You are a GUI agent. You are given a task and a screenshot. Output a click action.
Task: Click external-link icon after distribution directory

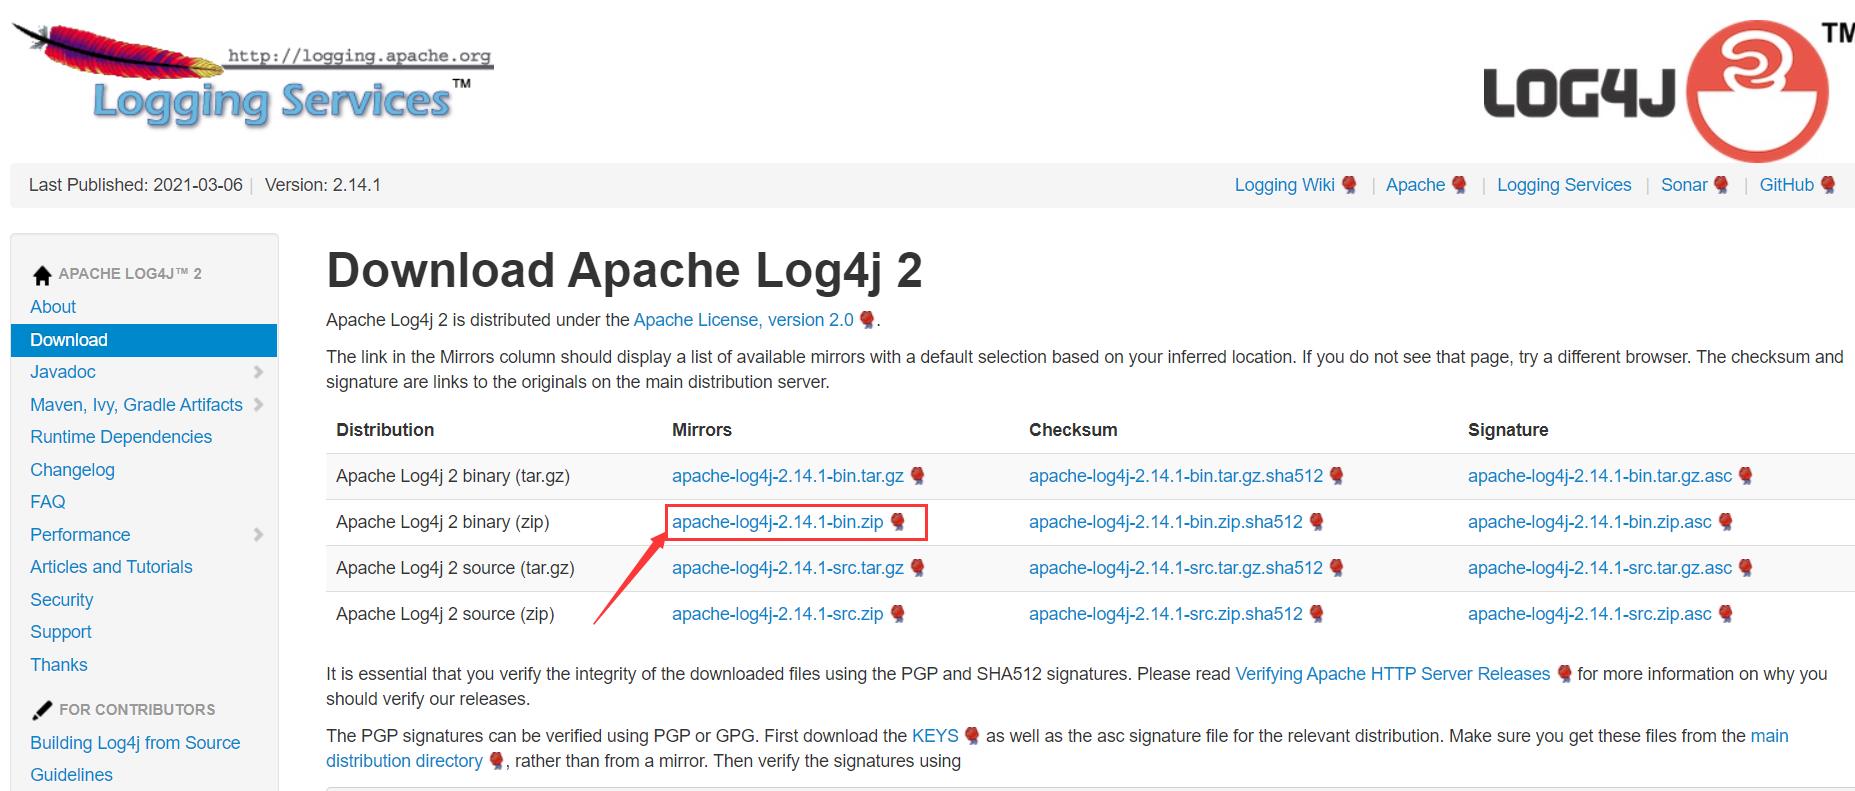tap(496, 761)
